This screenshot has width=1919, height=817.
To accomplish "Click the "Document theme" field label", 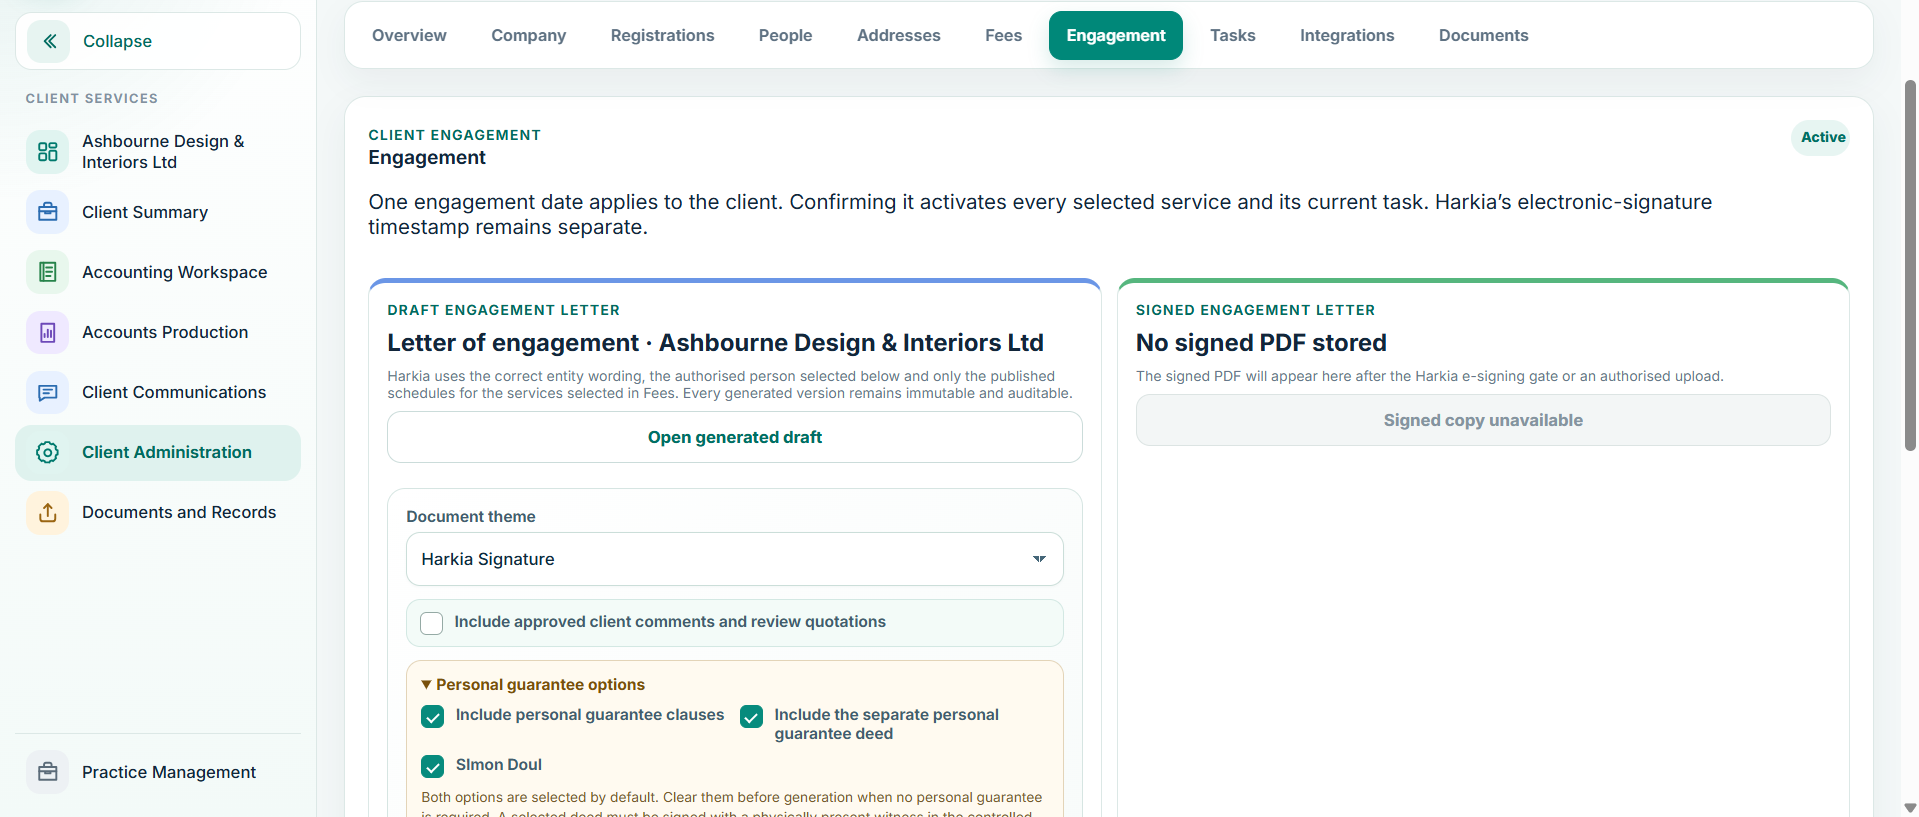I will click(x=470, y=516).
